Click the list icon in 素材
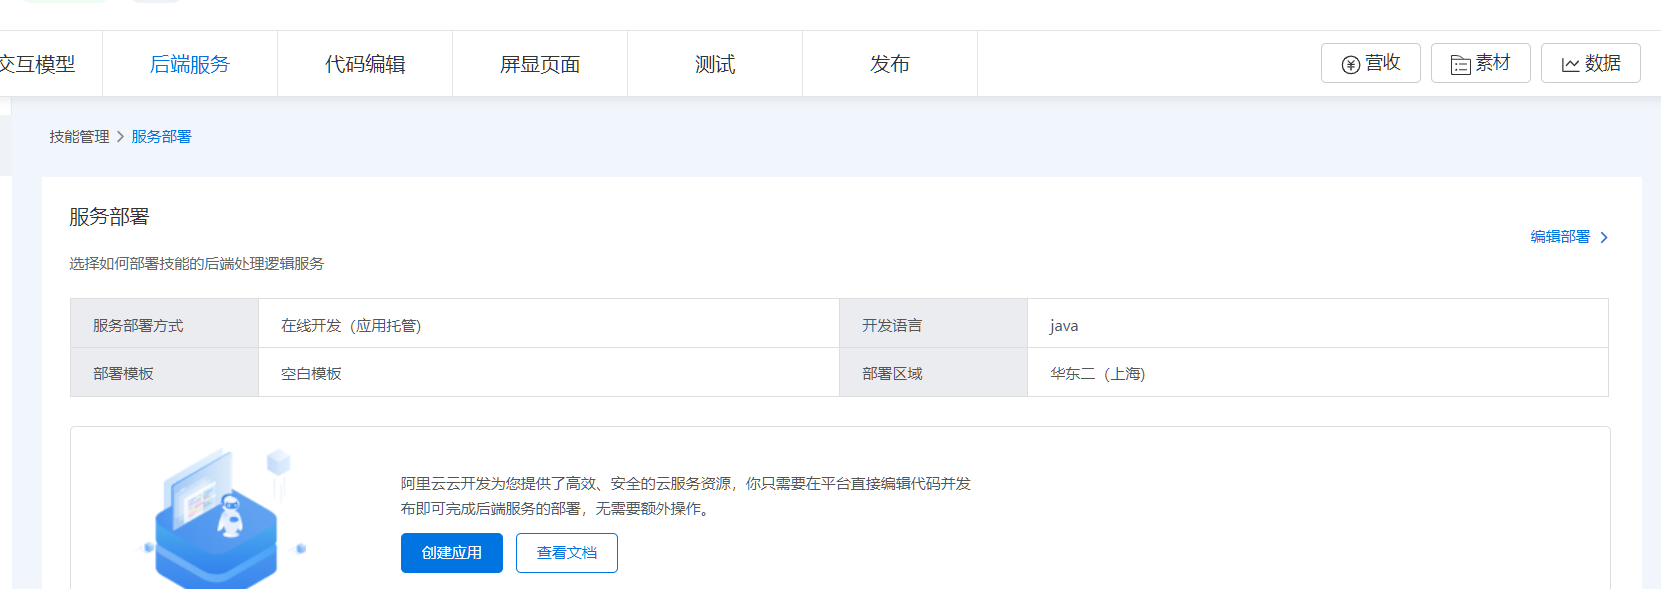Screen dimensions: 1661x589 point(1460,65)
